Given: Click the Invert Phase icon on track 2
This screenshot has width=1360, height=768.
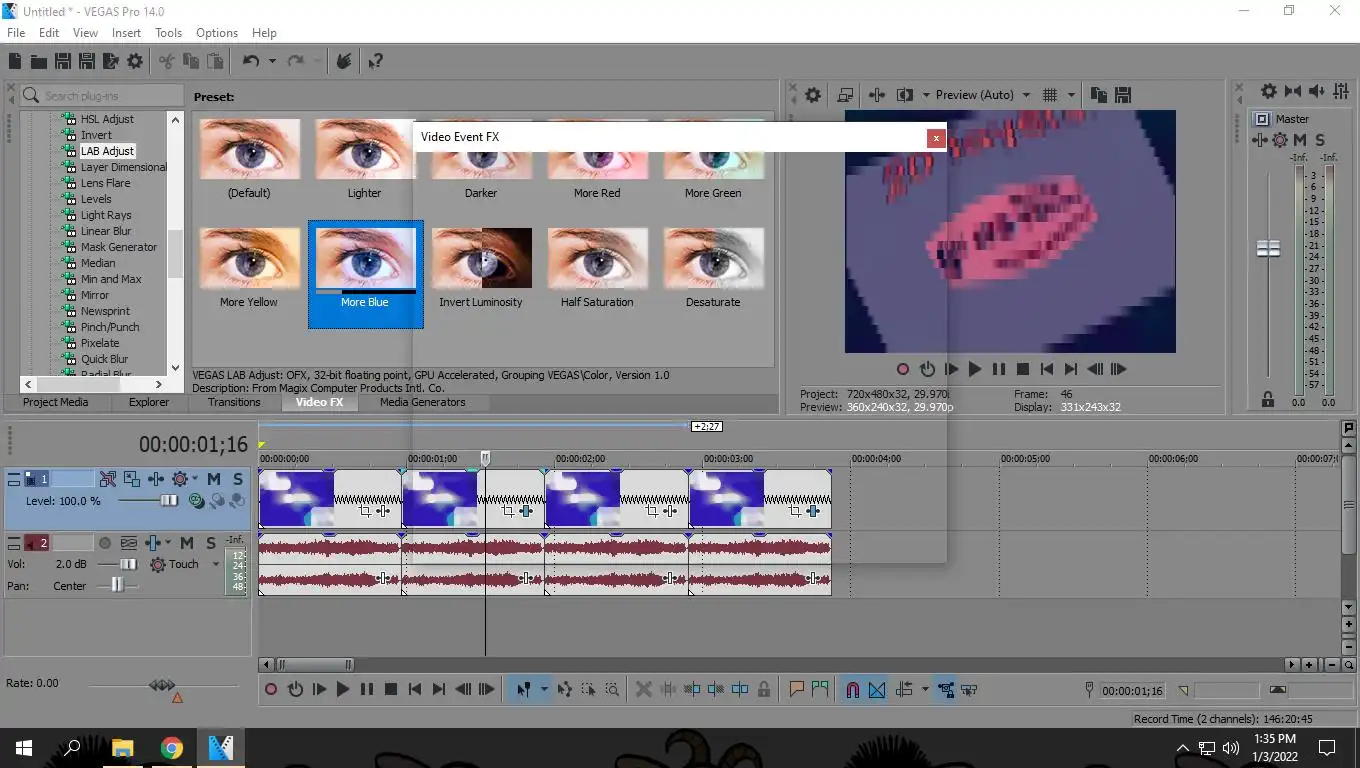Looking at the screenshot, I should [x=129, y=543].
